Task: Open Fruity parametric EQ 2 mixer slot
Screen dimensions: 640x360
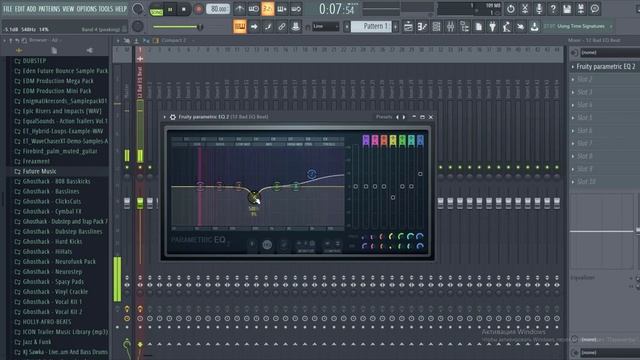Action: (605, 67)
